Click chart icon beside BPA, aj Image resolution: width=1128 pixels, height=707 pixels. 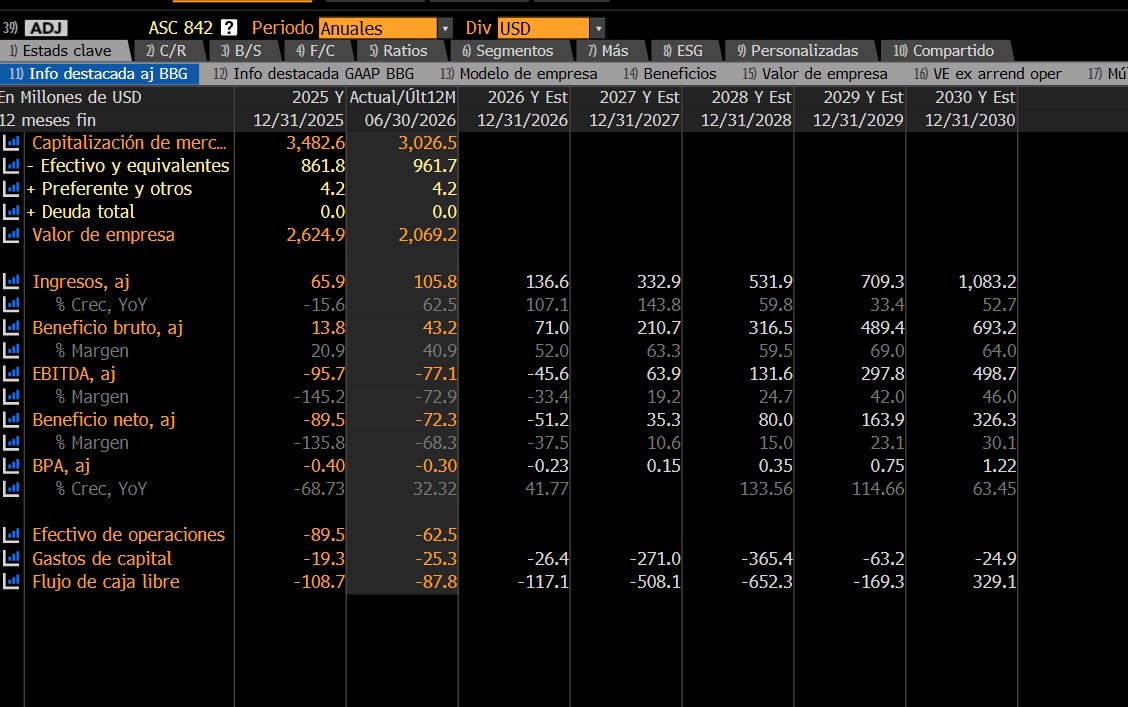[x=12, y=465]
